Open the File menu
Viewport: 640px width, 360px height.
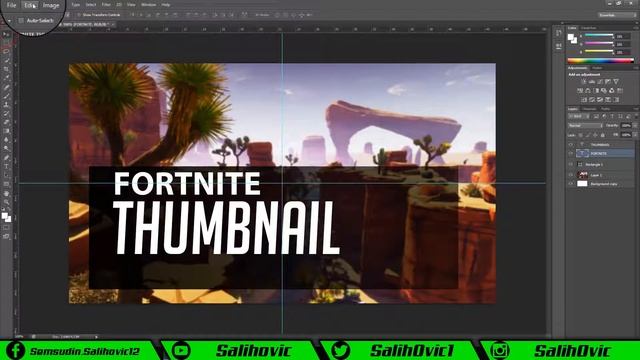click(x=11, y=5)
